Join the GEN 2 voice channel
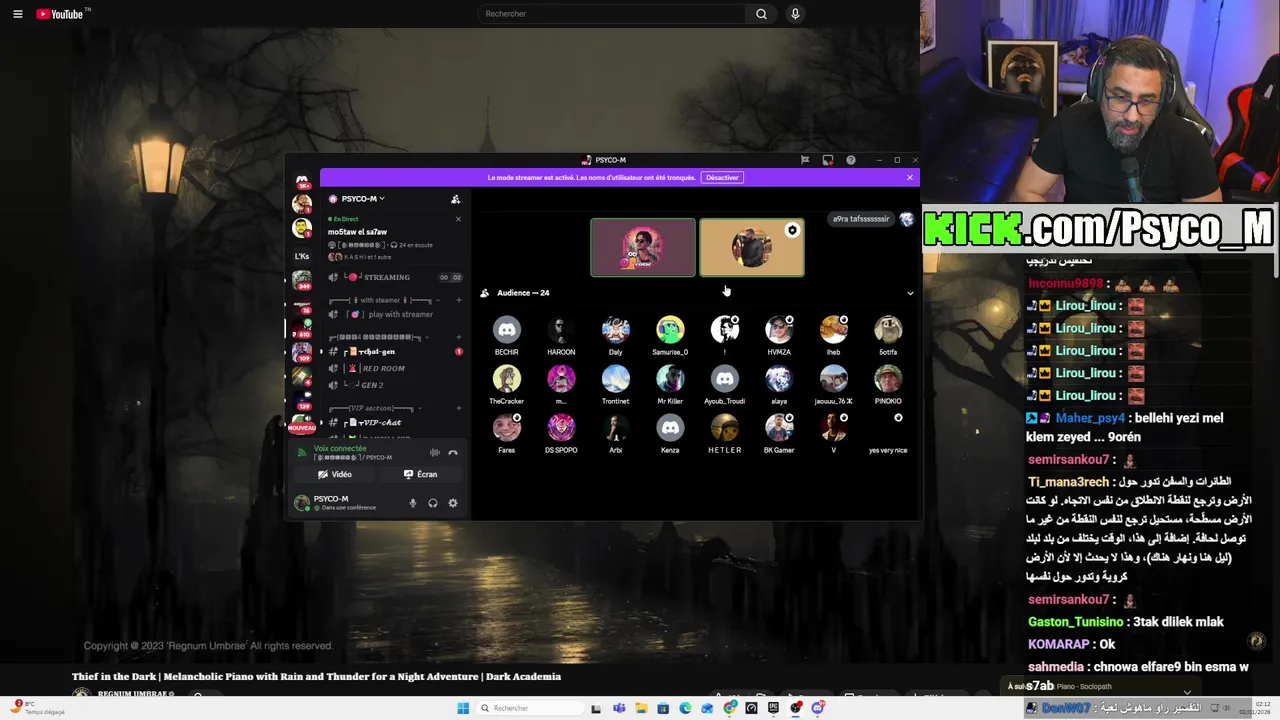The width and height of the screenshot is (1280, 720). pos(395,385)
